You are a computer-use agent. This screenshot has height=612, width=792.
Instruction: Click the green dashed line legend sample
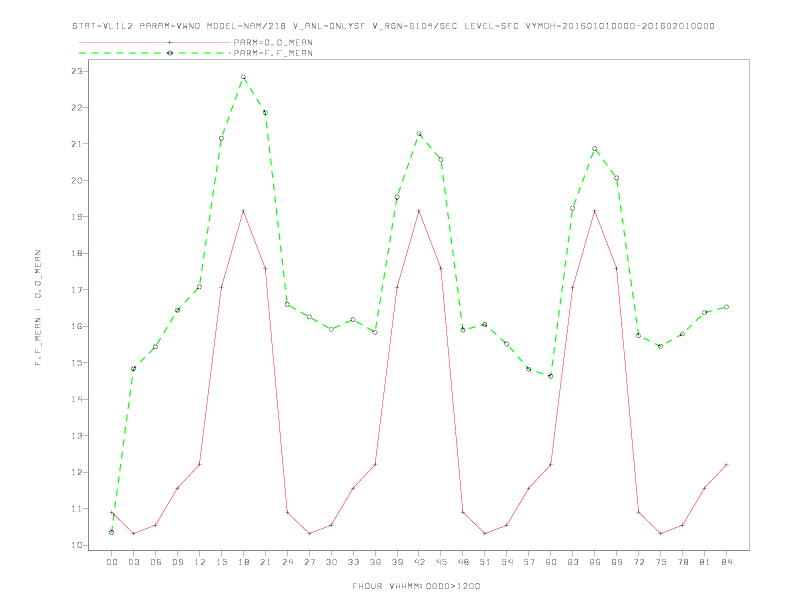[155, 53]
